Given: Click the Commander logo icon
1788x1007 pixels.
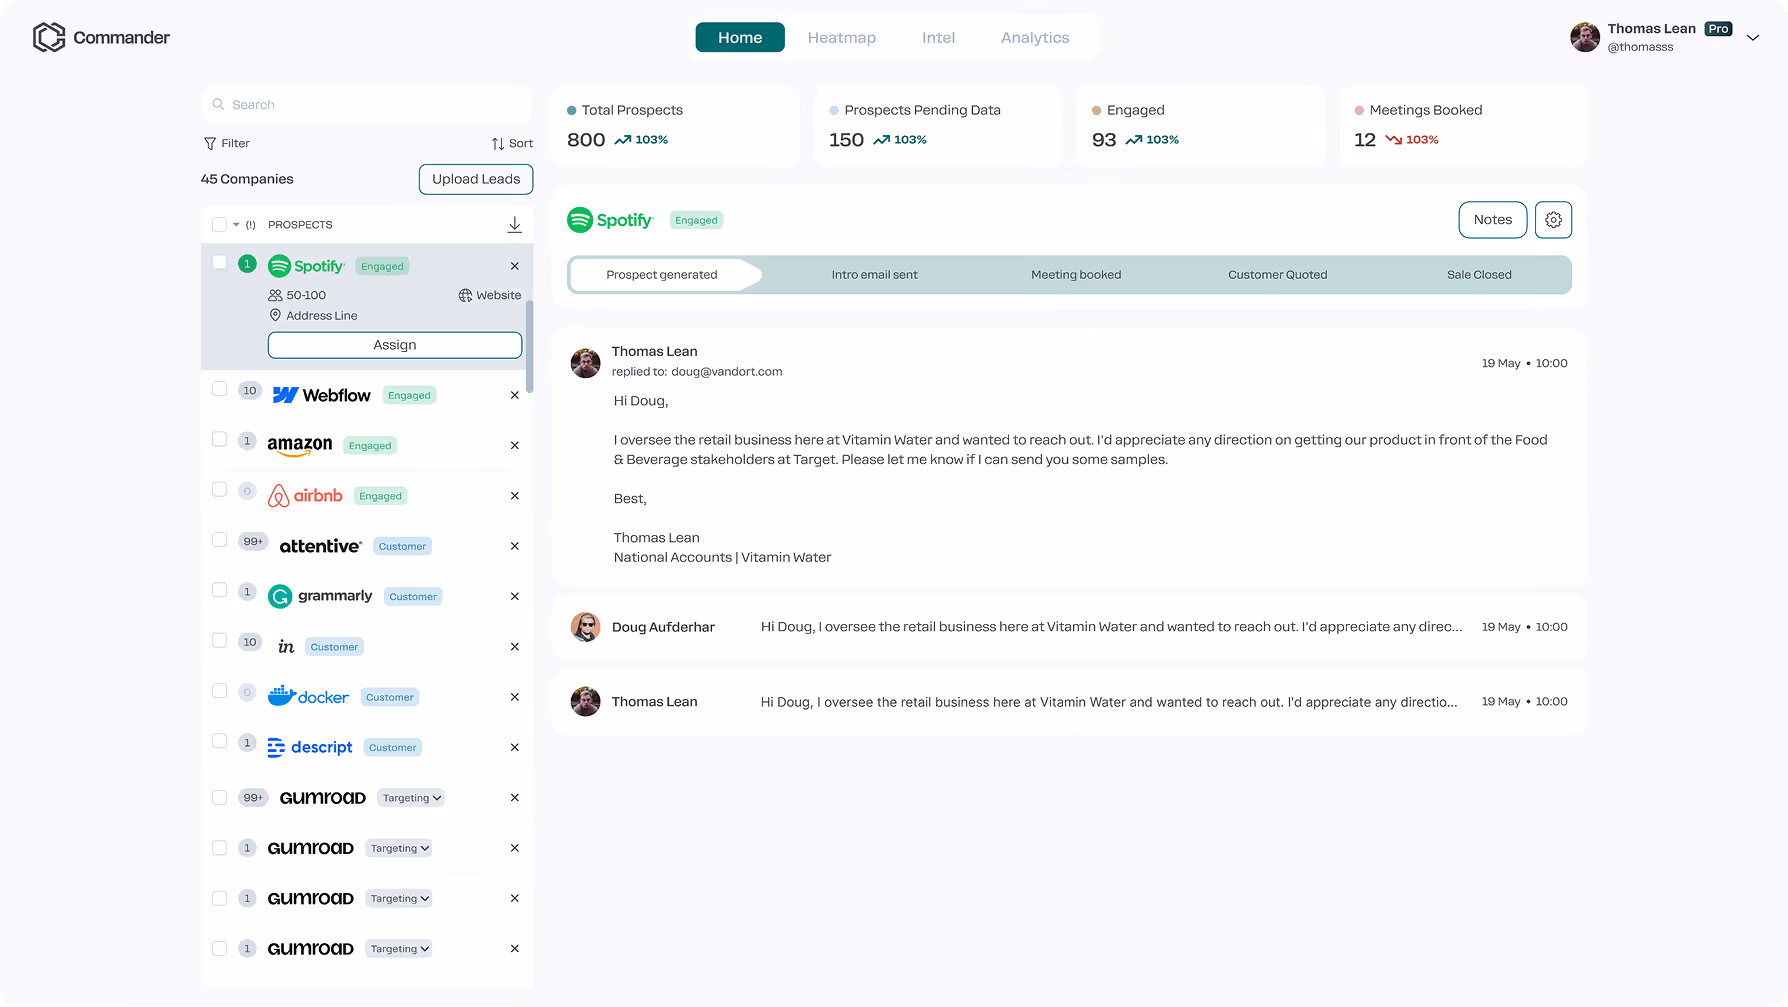Looking at the screenshot, I should (x=49, y=37).
